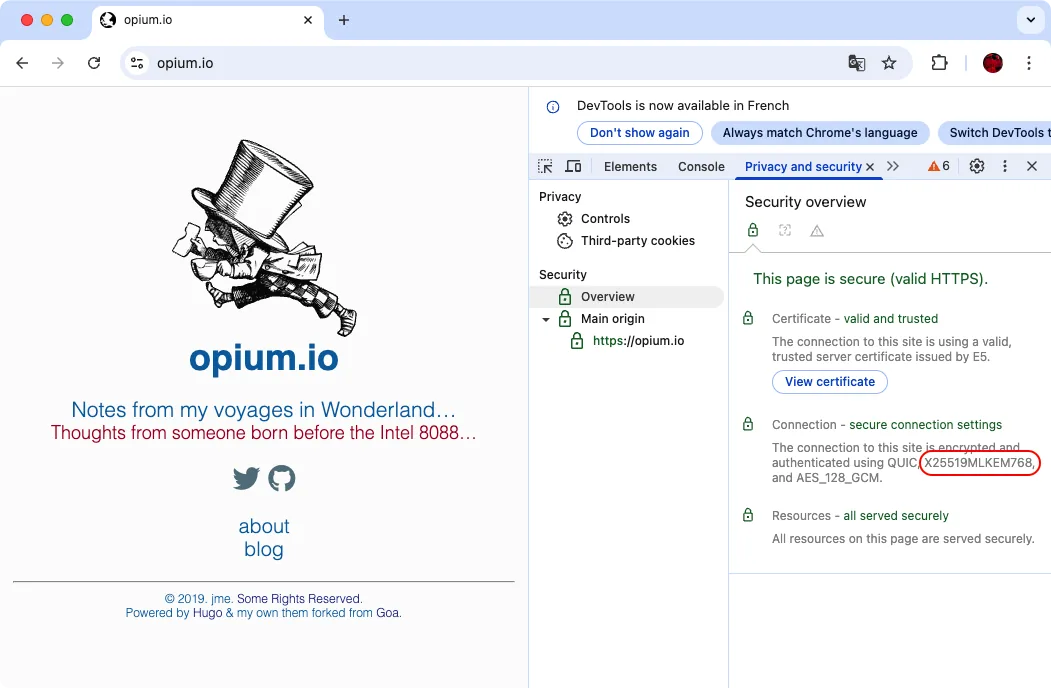Image resolution: width=1051 pixels, height=688 pixels.
Task: Open the about link
Action: tap(264, 526)
